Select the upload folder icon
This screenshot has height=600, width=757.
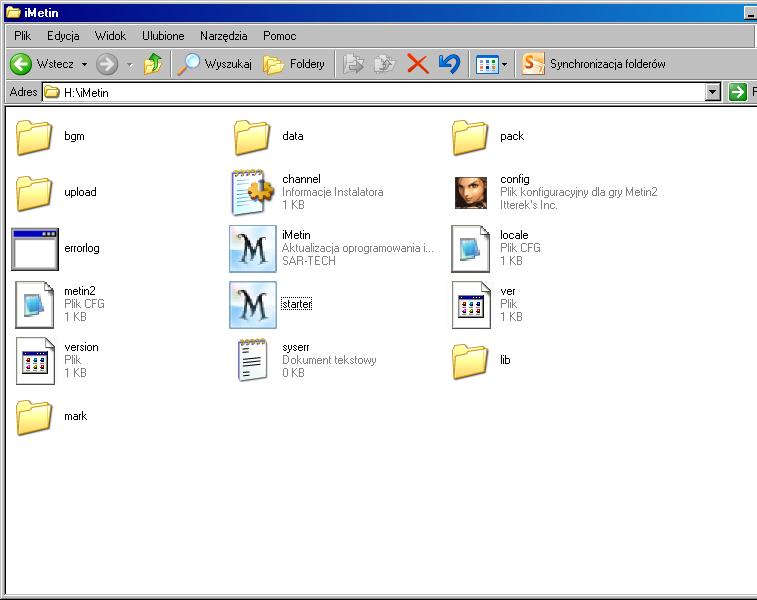pyautogui.click(x=34, y=194)
